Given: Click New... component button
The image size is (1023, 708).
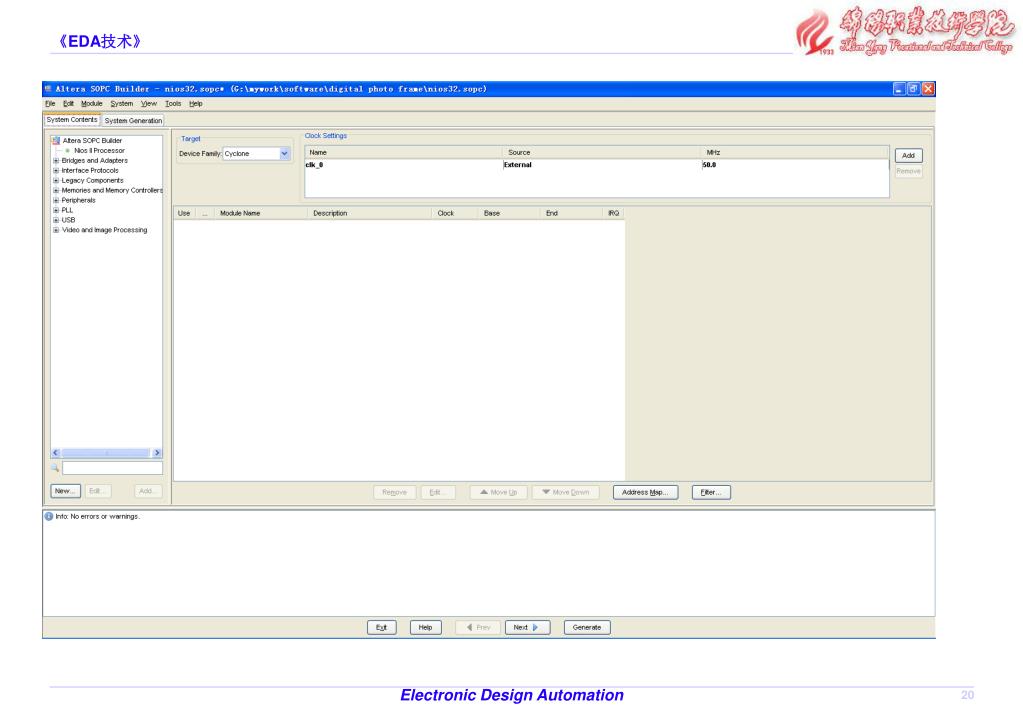Looking at the screenshot, I should [65, 491].
